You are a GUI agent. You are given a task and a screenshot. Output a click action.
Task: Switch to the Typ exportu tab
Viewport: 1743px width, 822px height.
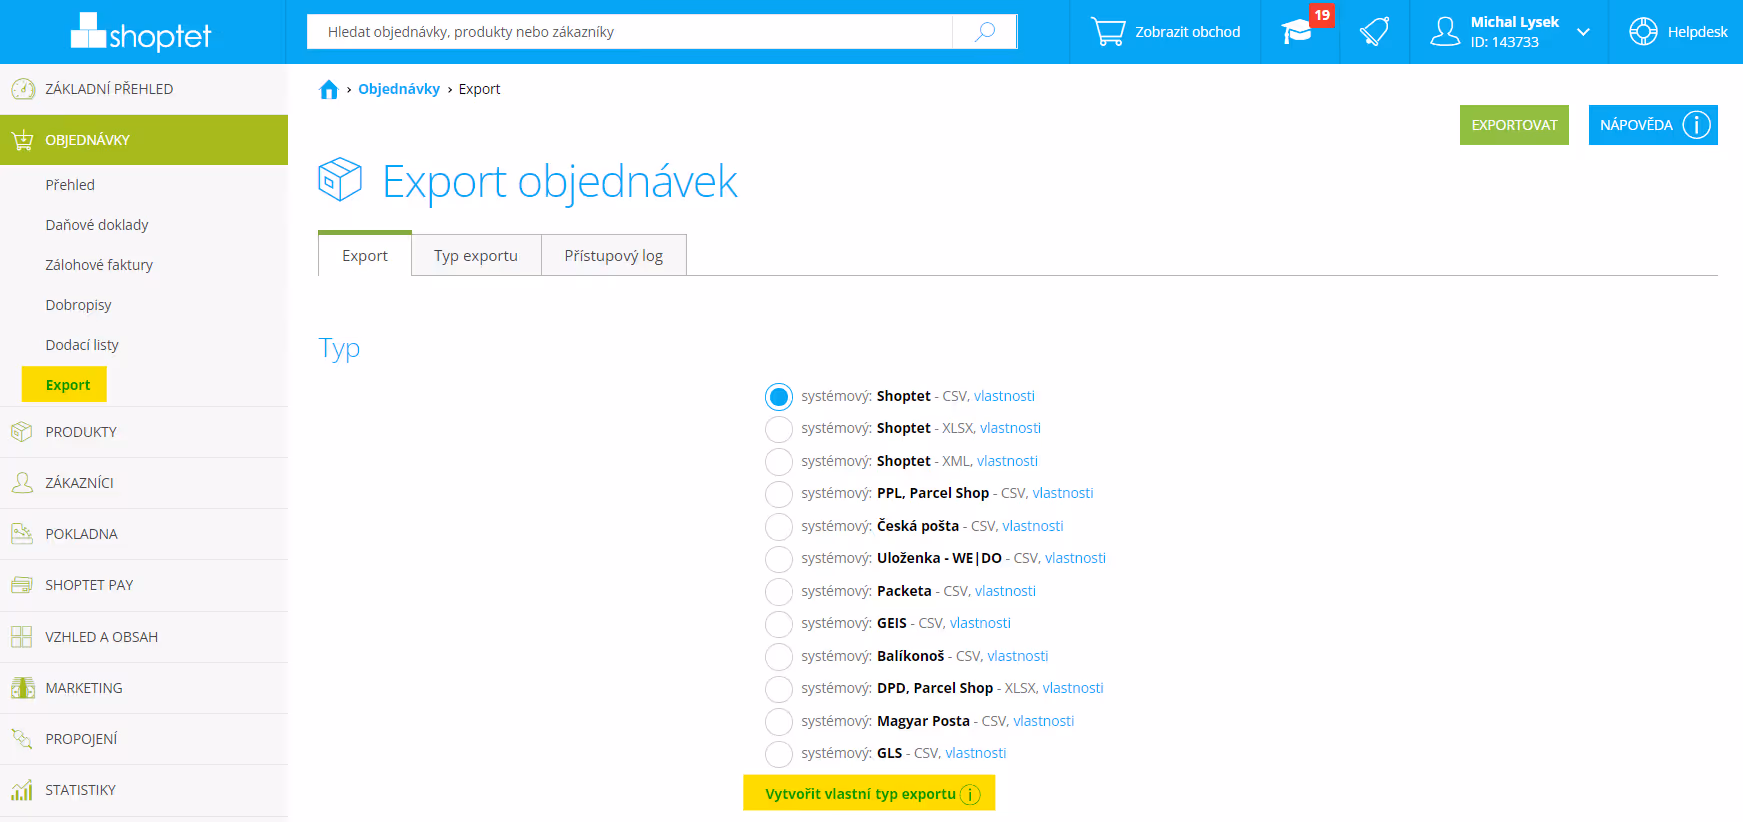(x=476, y=255)
